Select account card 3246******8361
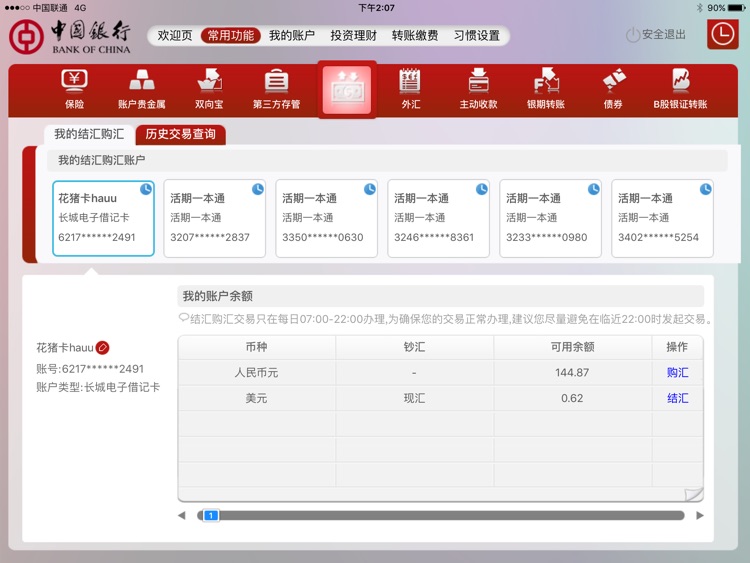The width and height of the screenshot is (750, 563). click(438, 218)
